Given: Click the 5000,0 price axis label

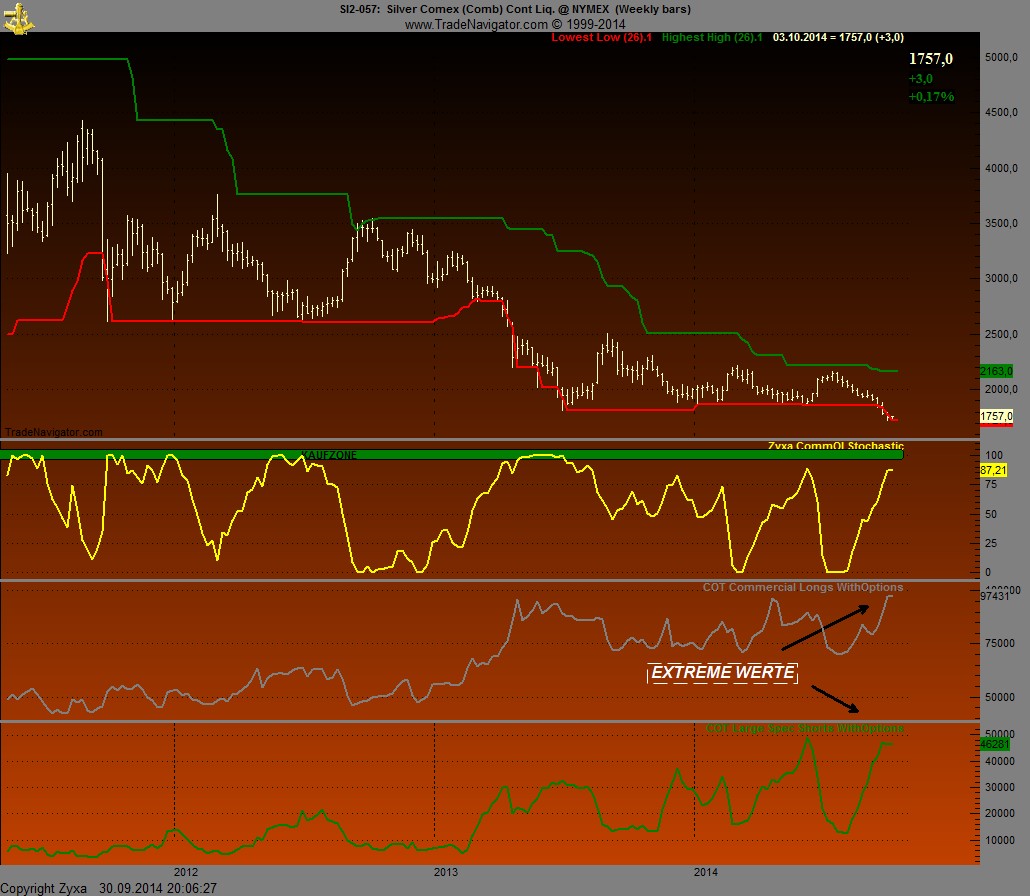Looking at the screenshot, I should point(1001,58).
